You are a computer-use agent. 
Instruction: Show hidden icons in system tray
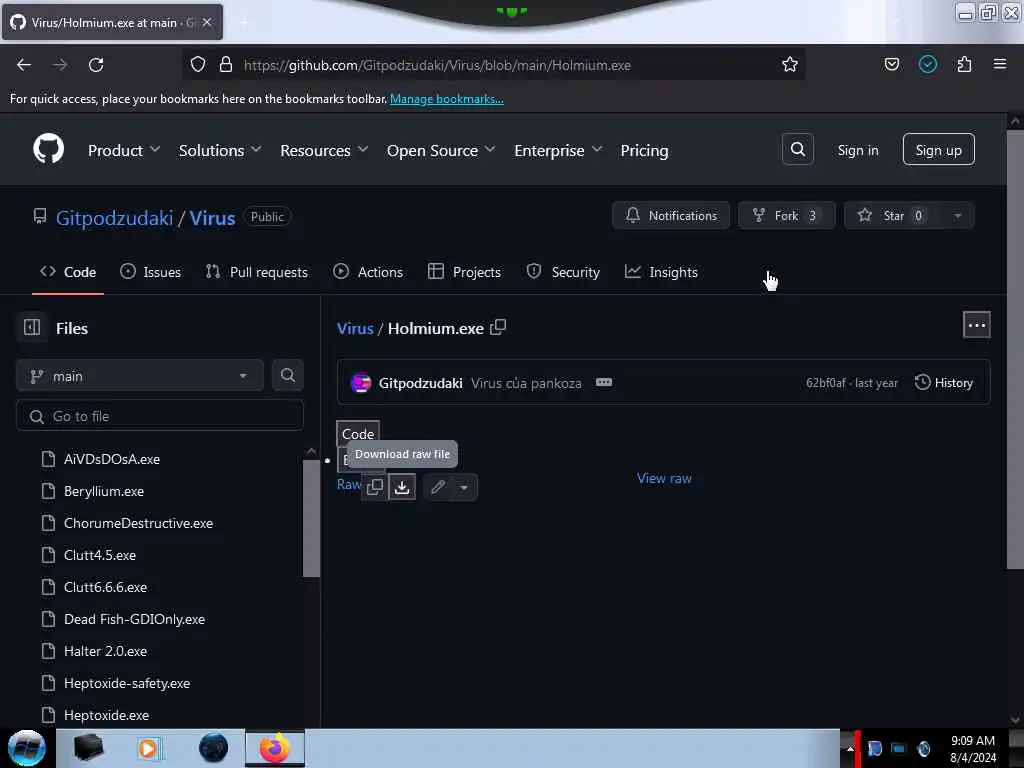pos(850,748)
